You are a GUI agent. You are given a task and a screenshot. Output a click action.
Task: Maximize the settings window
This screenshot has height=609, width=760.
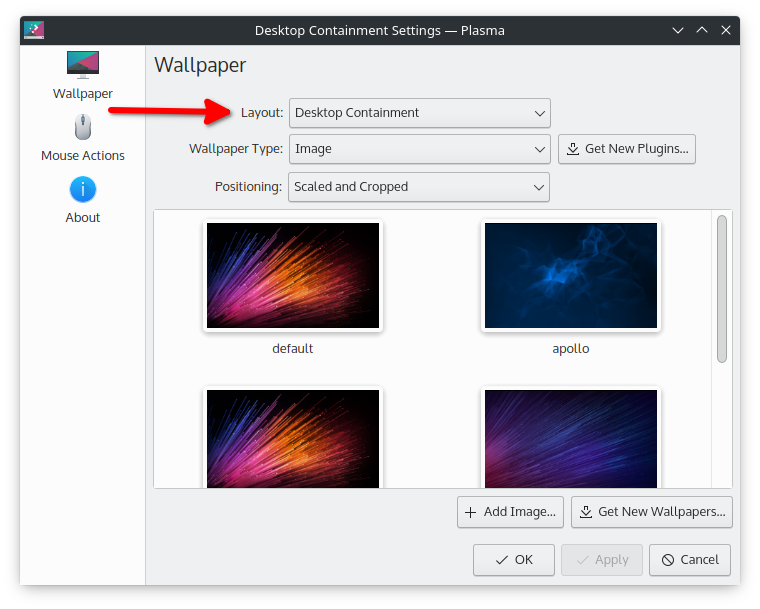coord(702,30)
